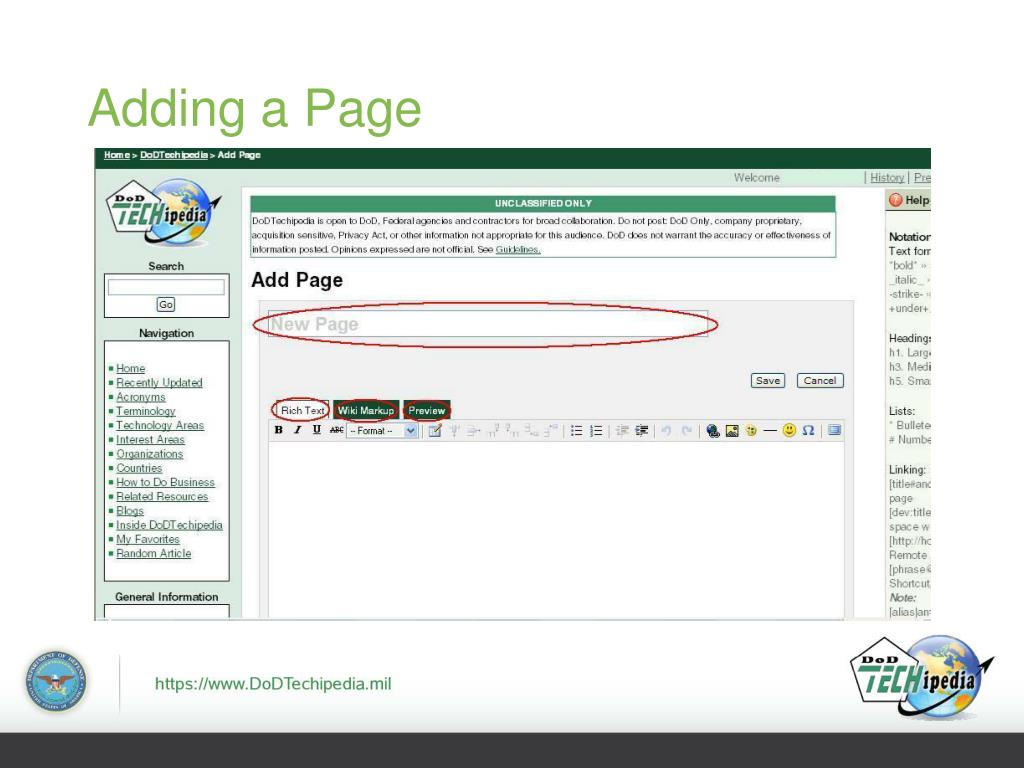The width and height of the screenshot is (1024, 768).
Task: Open the Interest Areas link
Action: 150,440
